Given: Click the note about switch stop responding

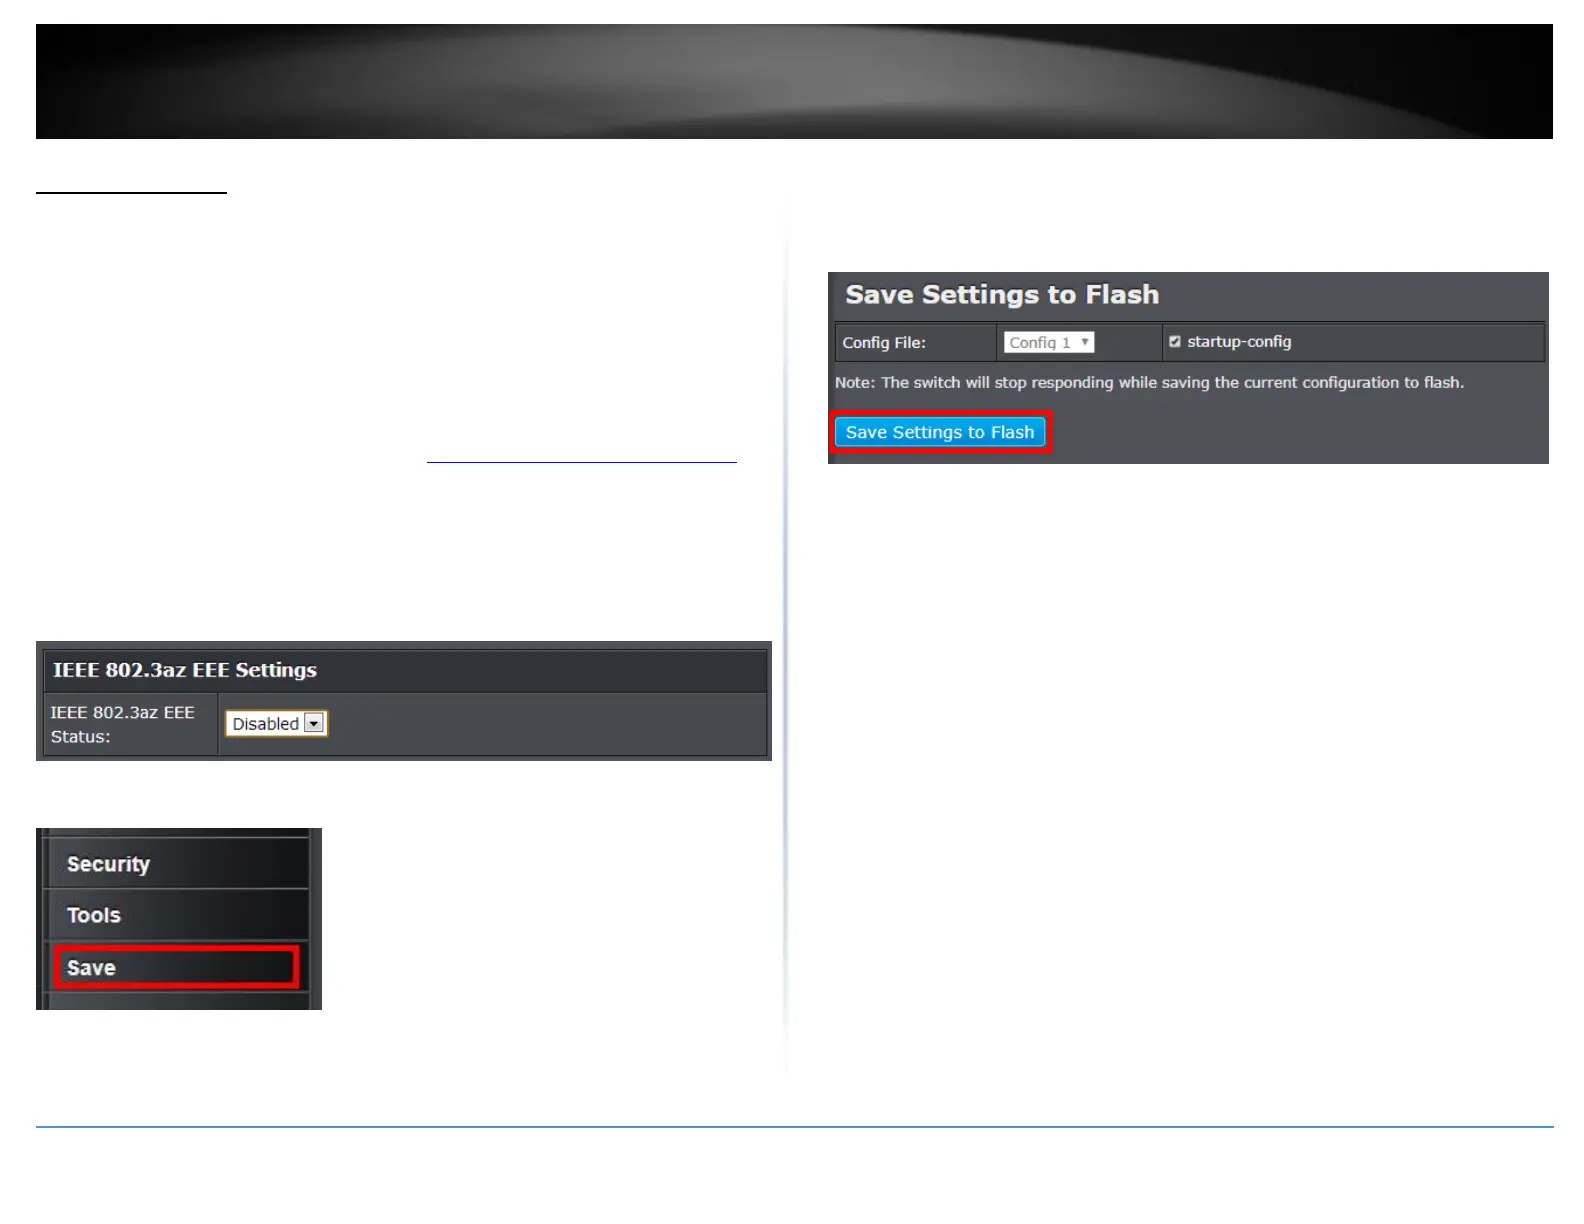Looking at the screenshot, I should coord(1149,382).
